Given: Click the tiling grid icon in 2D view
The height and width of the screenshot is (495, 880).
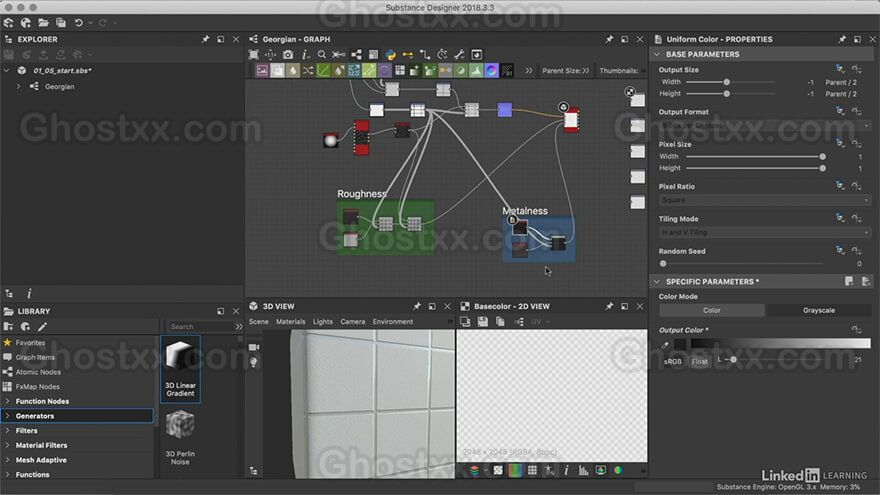Looking at the screenshot, I should click(532, 470).
